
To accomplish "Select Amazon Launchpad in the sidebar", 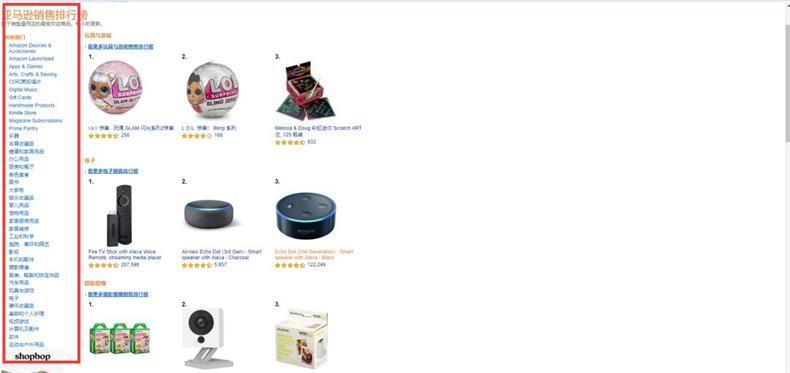I will tap(31, 58).
